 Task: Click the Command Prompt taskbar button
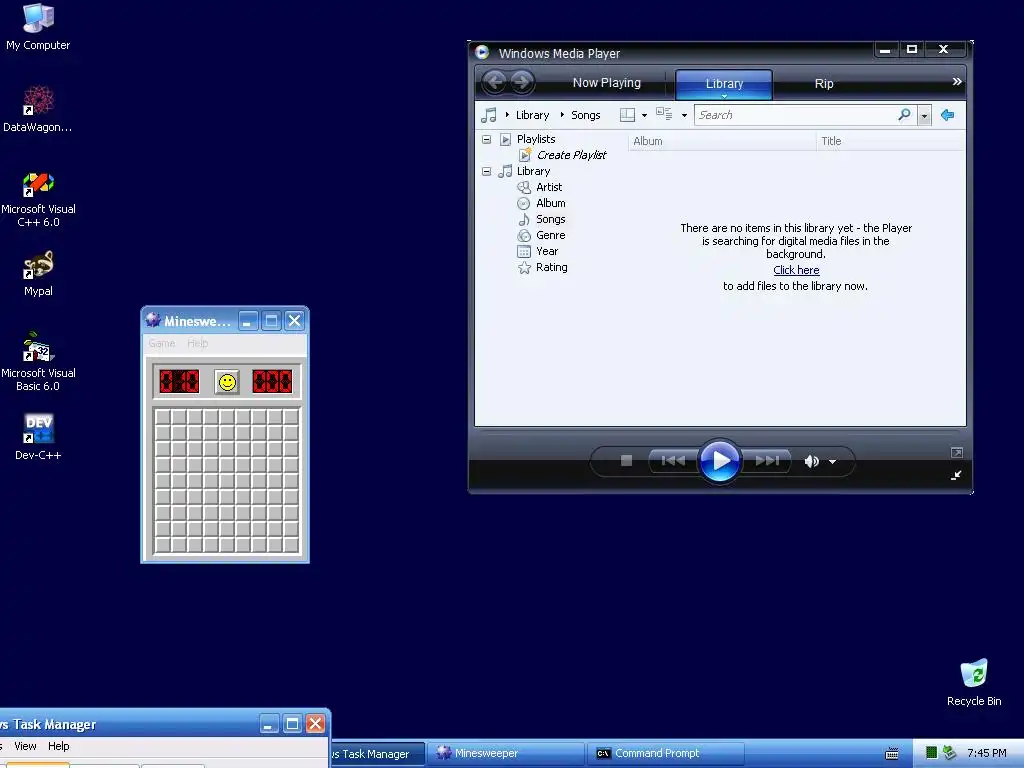pos(665,753)
